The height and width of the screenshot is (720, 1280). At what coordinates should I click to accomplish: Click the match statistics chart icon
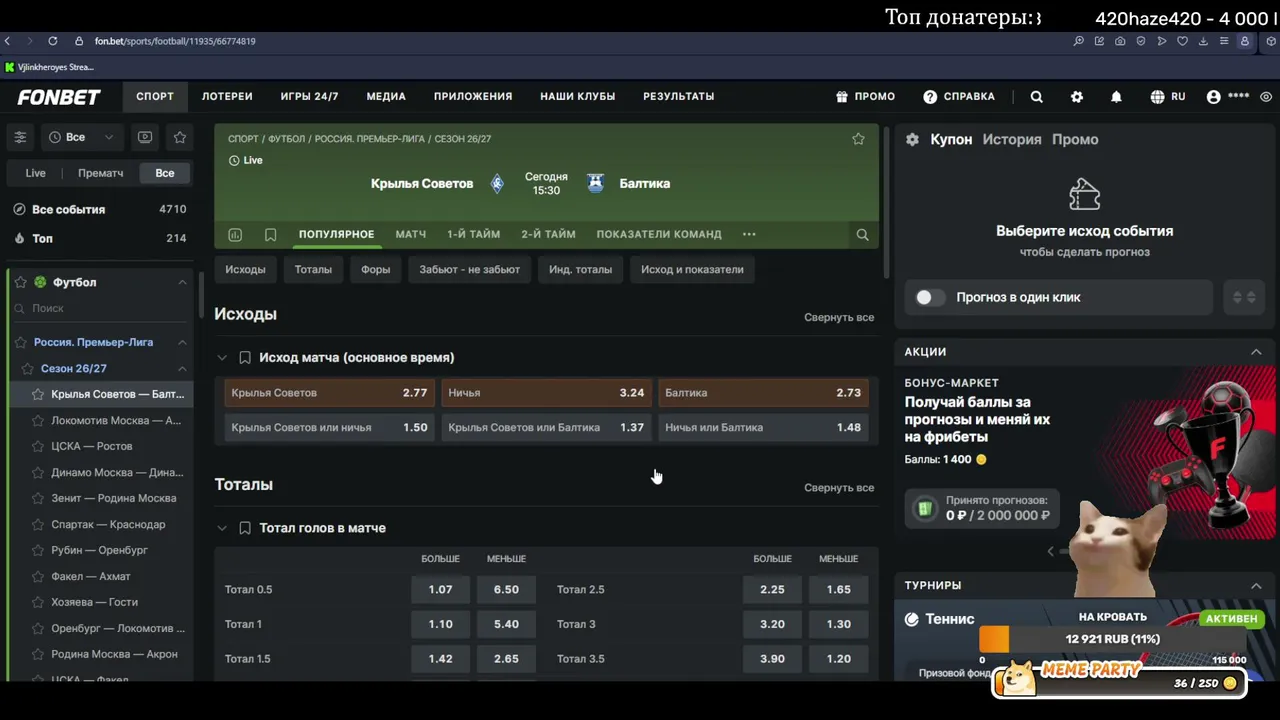(235, 234)
